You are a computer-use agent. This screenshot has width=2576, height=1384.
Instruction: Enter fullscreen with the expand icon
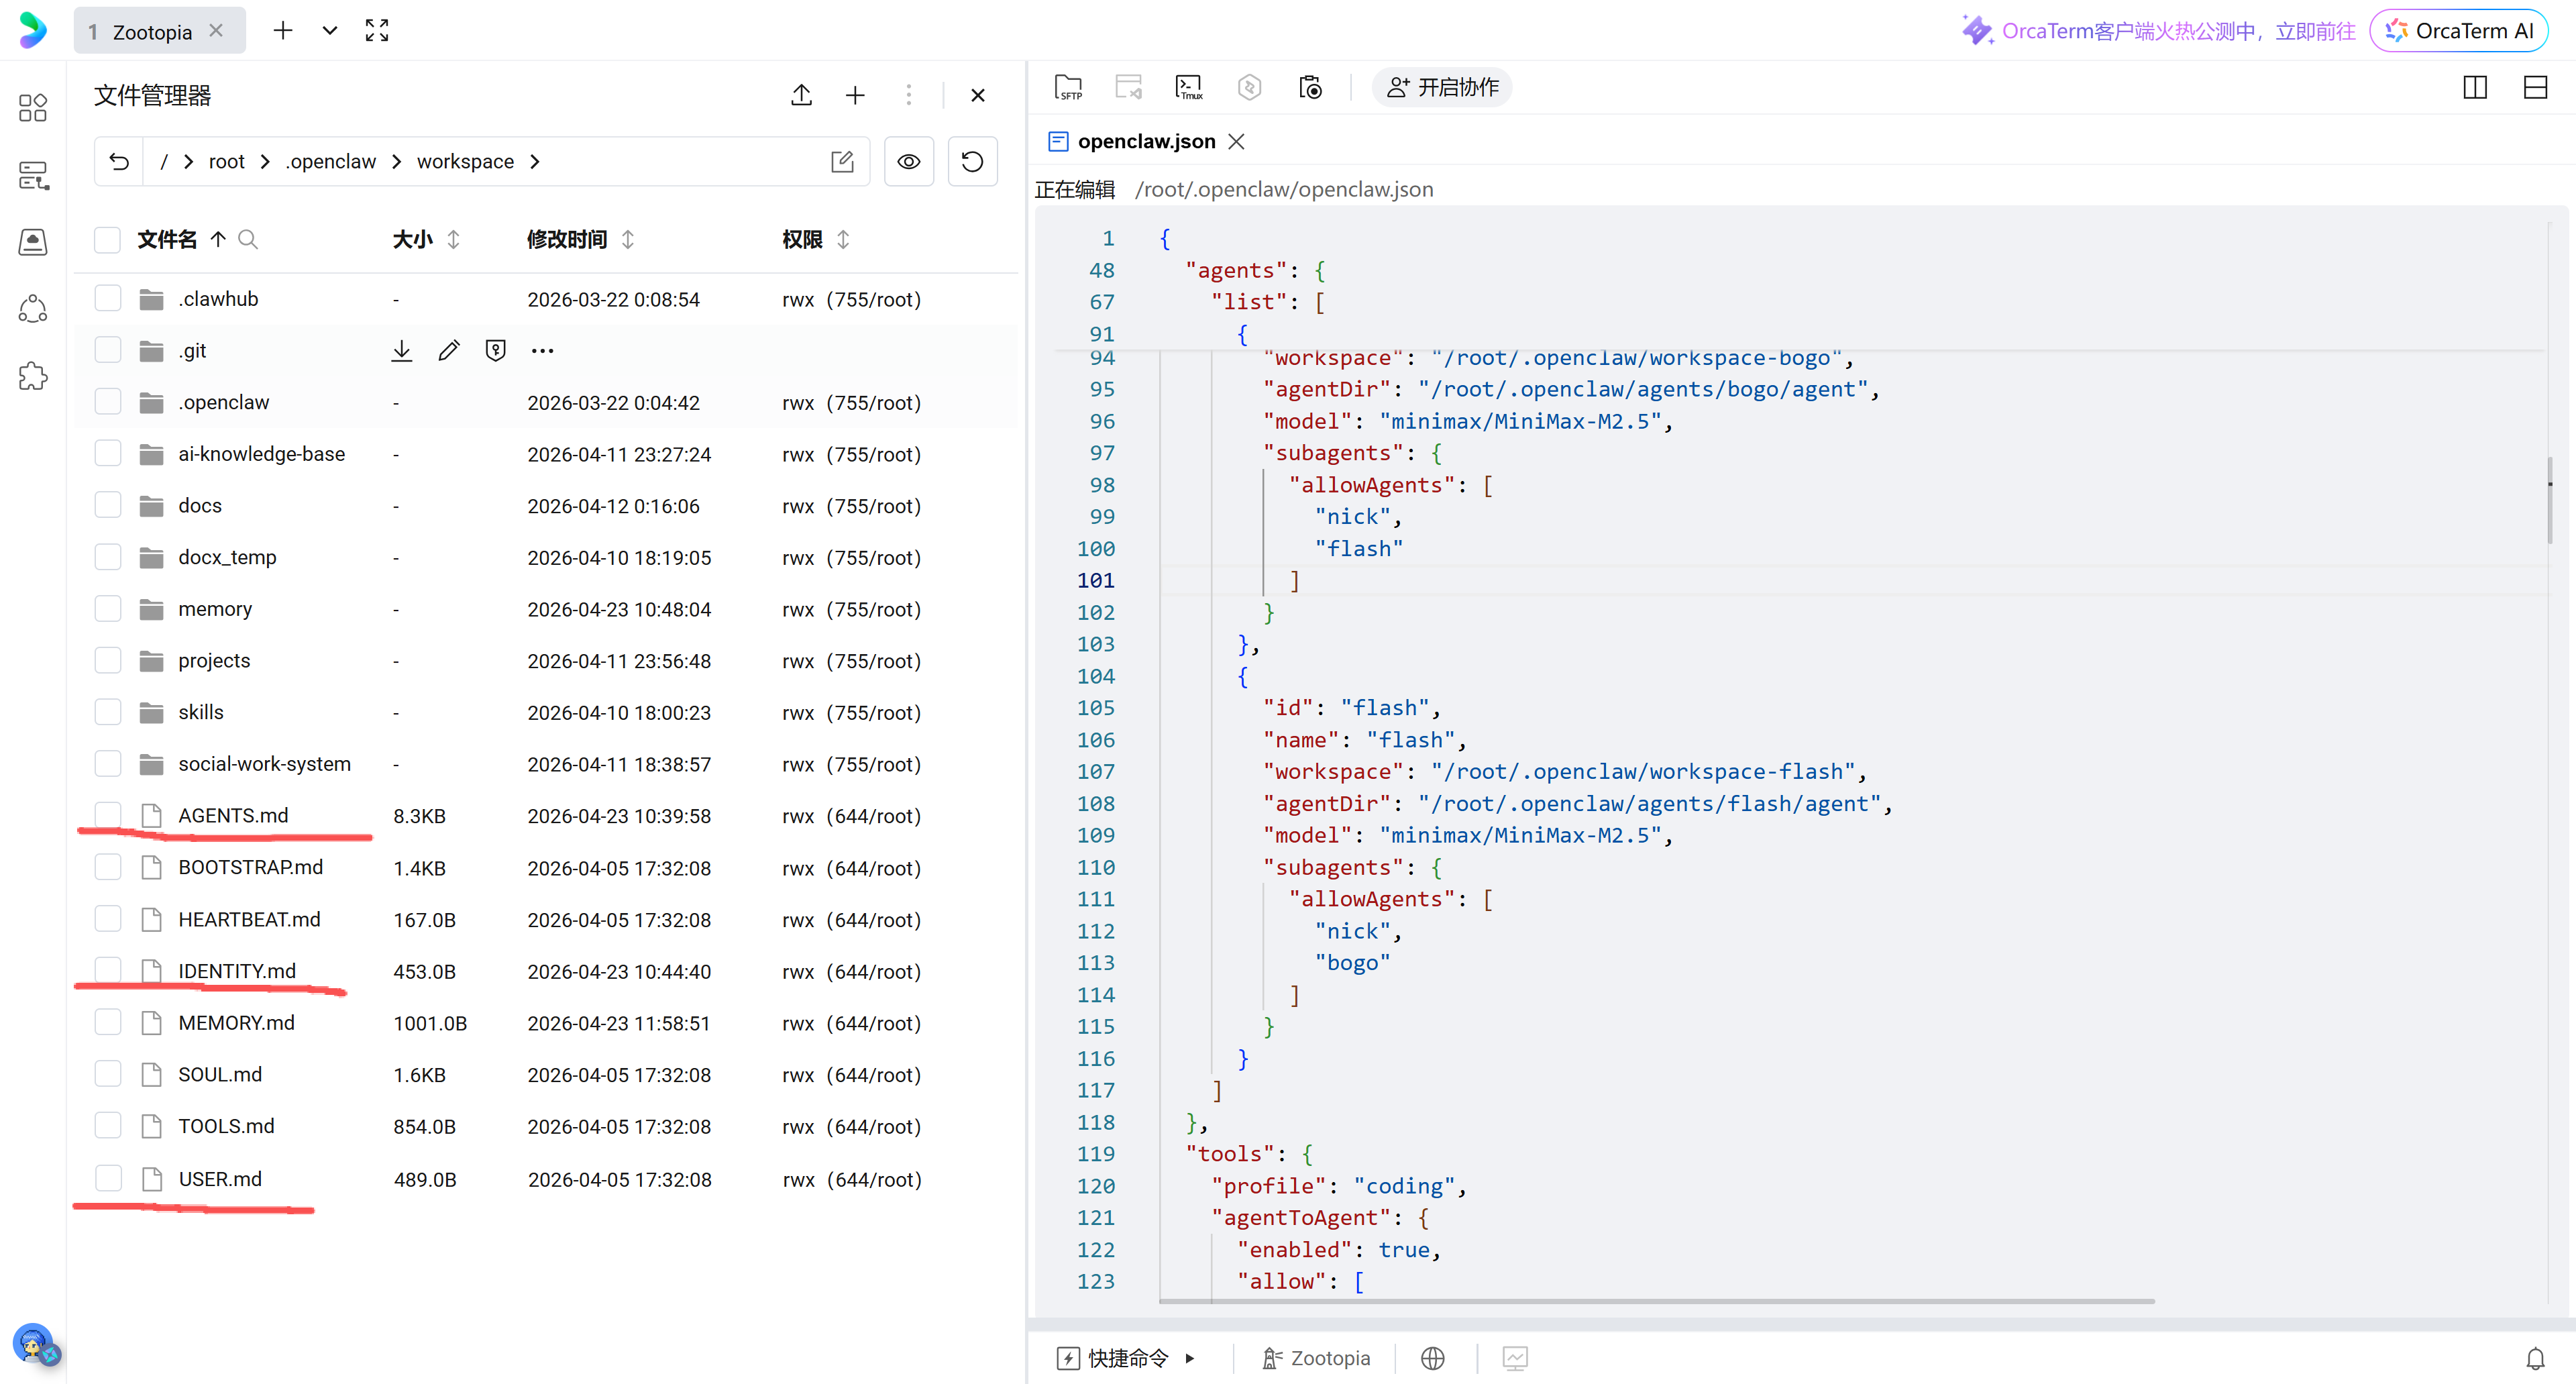click(377, 31)
